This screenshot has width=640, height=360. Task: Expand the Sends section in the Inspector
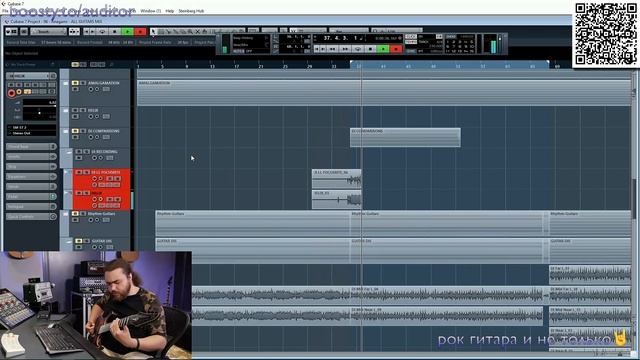tap(31, 187)
